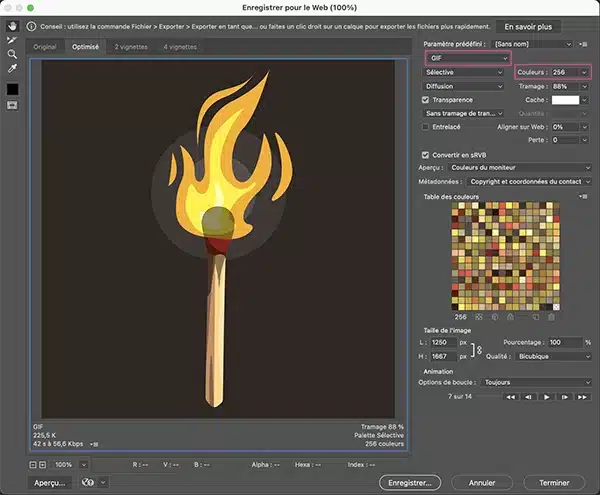Screen dimensions: 600x495
Task: Enable the Entrelacé checkbox
Action: [425, 127]
